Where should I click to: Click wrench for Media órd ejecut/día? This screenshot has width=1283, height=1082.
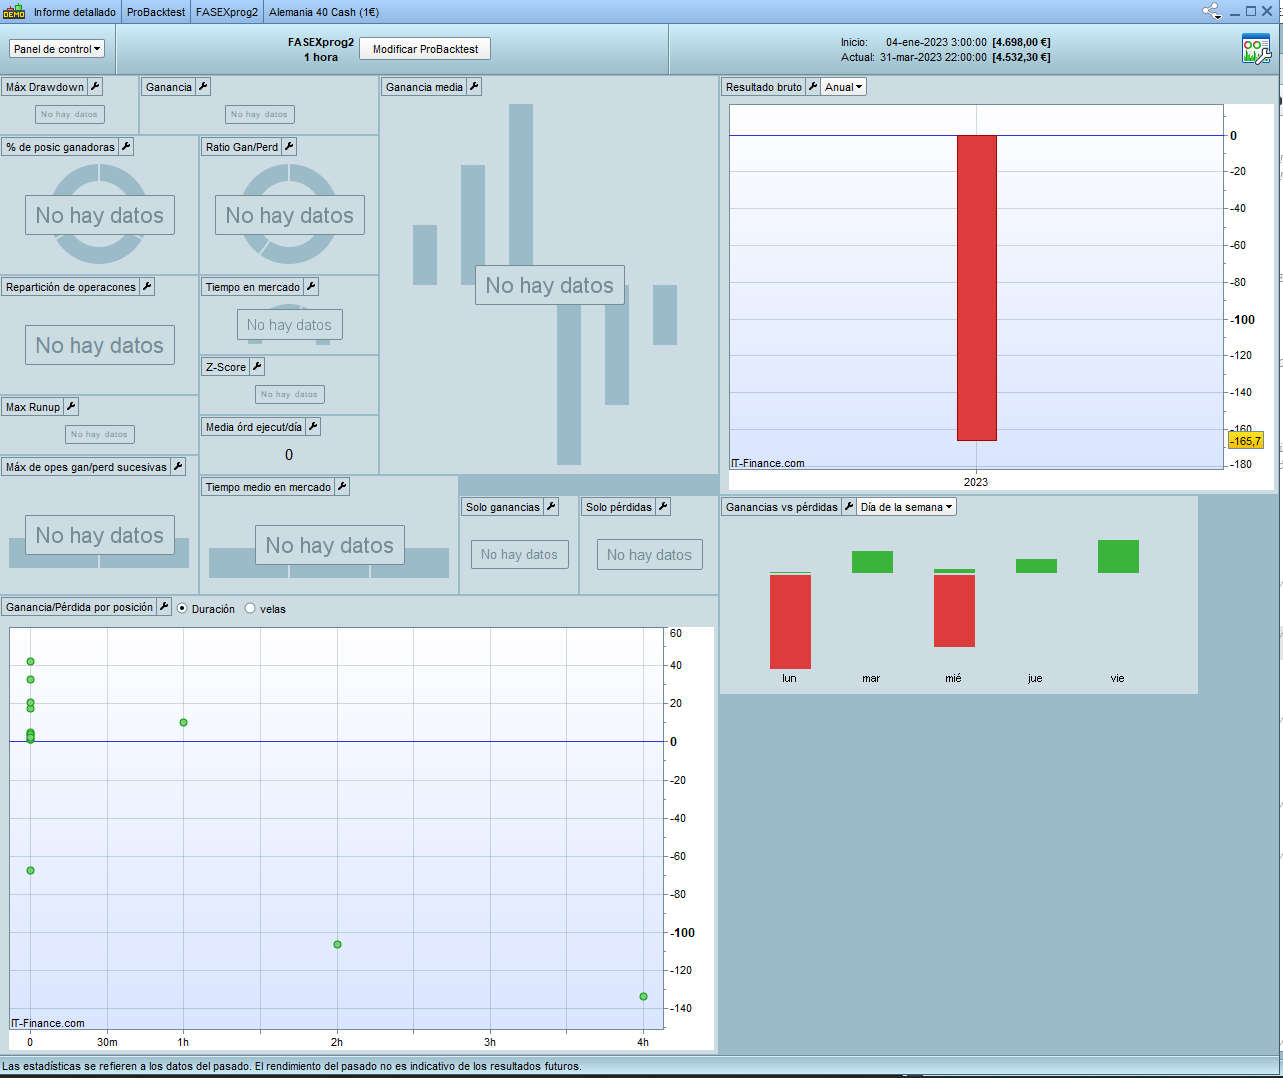[x=313, y=427]
